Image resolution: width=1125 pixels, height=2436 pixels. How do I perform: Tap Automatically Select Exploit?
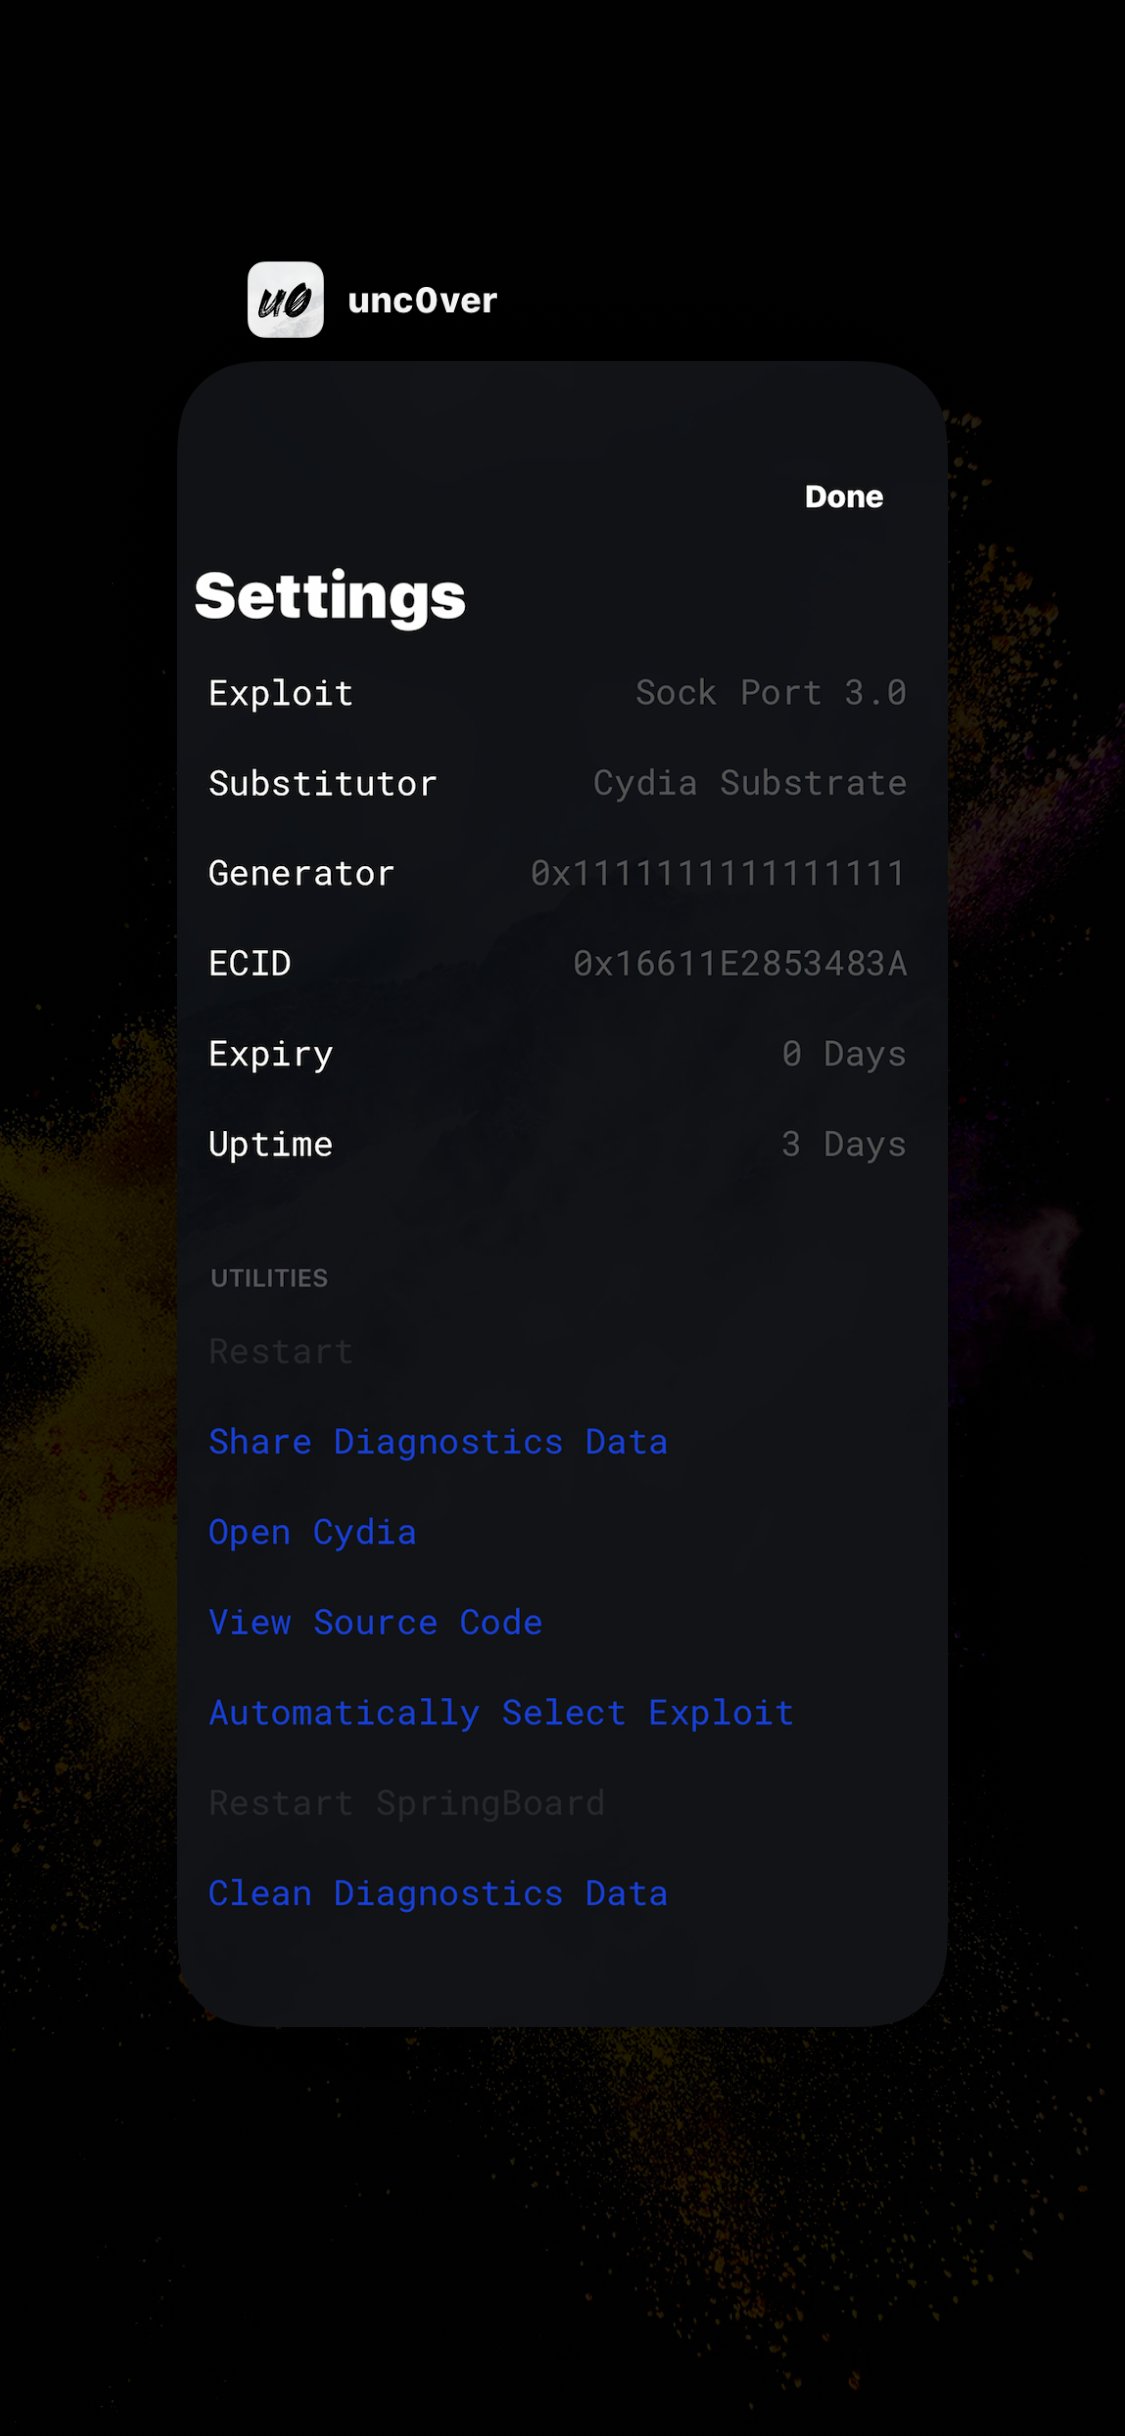tap(502, 1714)
